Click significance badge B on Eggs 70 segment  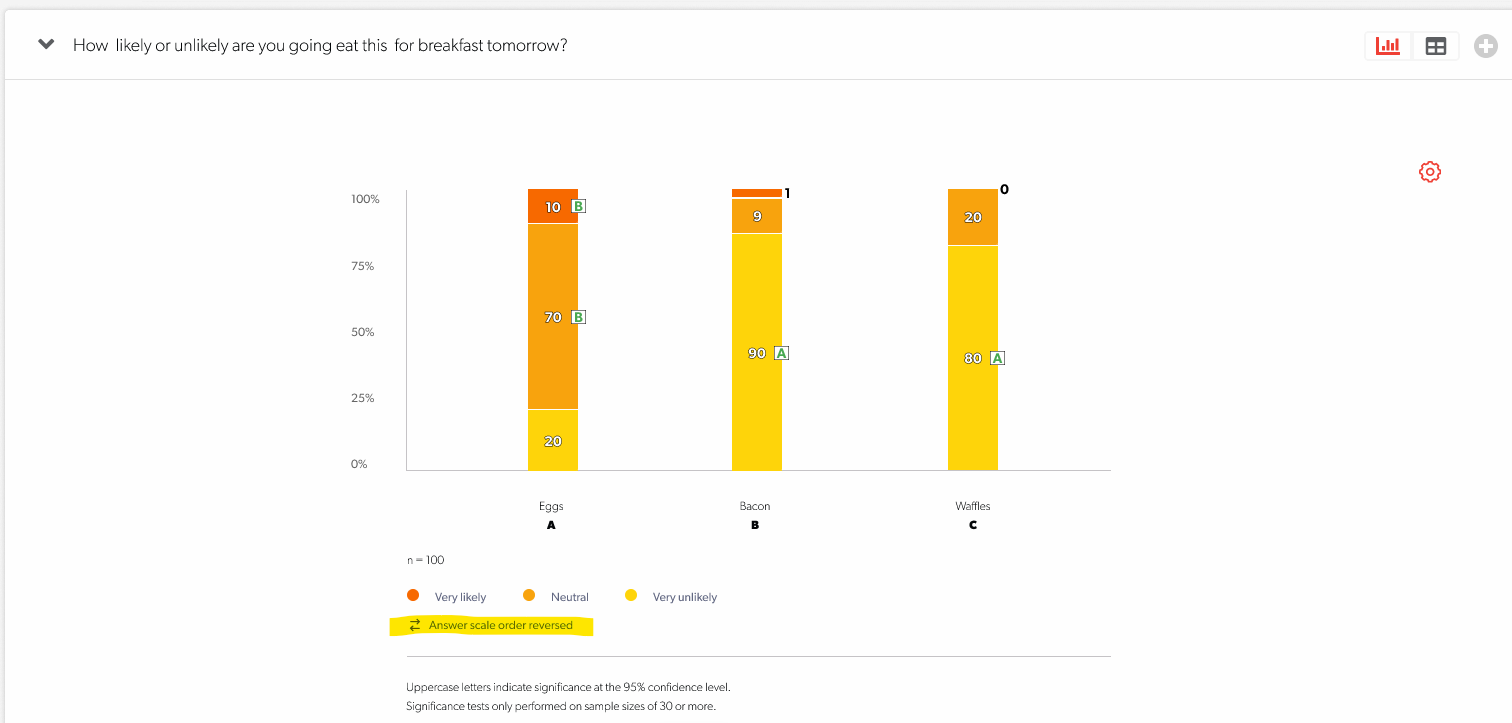pyautogui.click(x=578, y=317)
